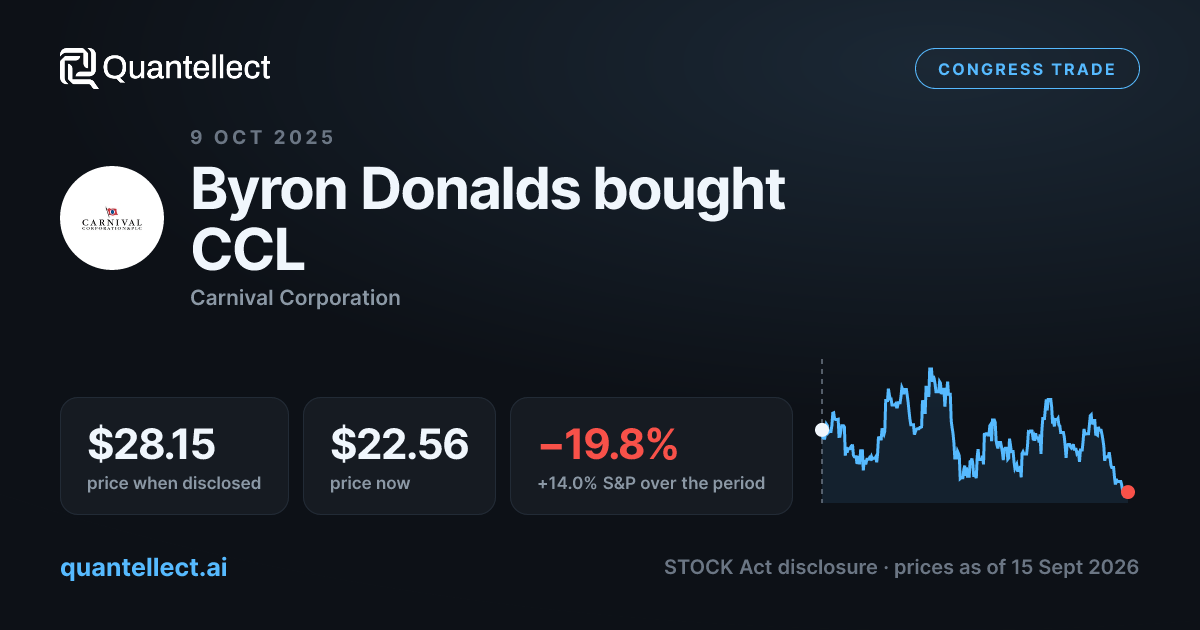The width and height of the screenshot is (1200, 630).
Task: Click the 9 OCT 2025 date label
Action: (x=262, y=138)
